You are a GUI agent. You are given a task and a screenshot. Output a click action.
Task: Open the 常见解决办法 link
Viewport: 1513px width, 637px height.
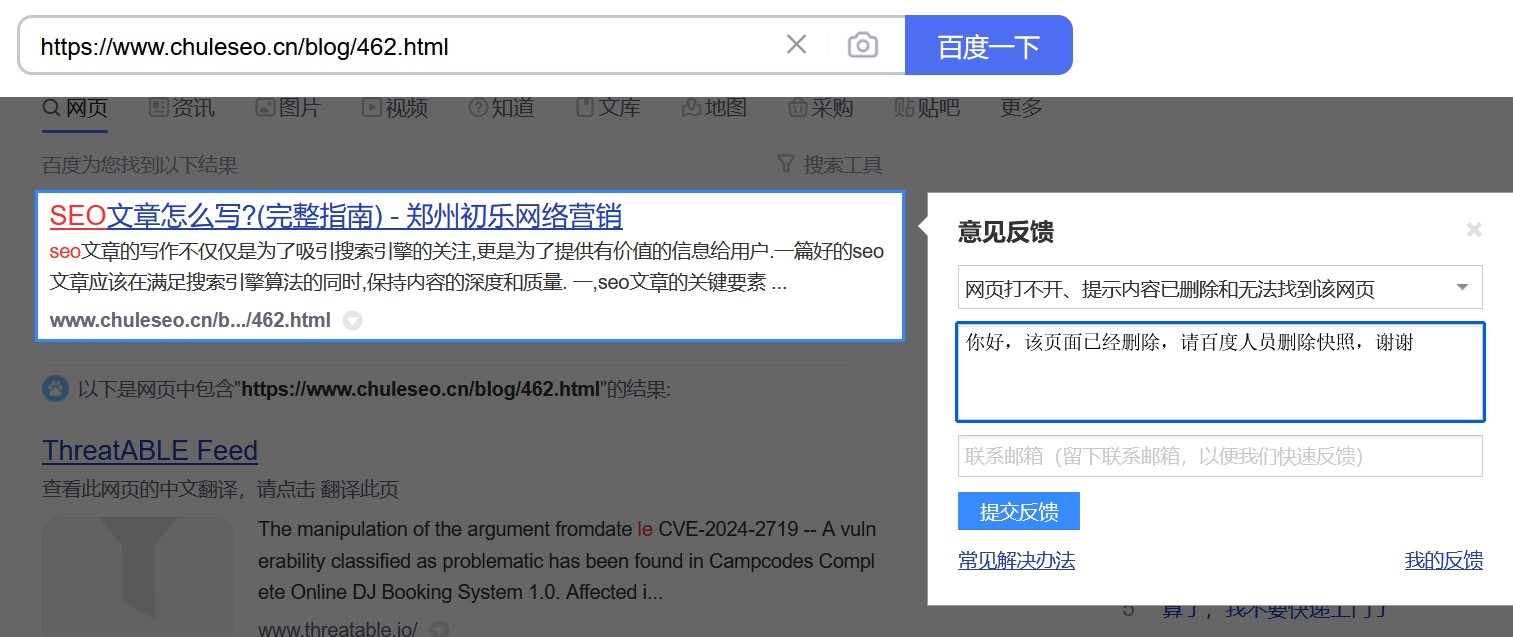click(x=1016, y=561)
